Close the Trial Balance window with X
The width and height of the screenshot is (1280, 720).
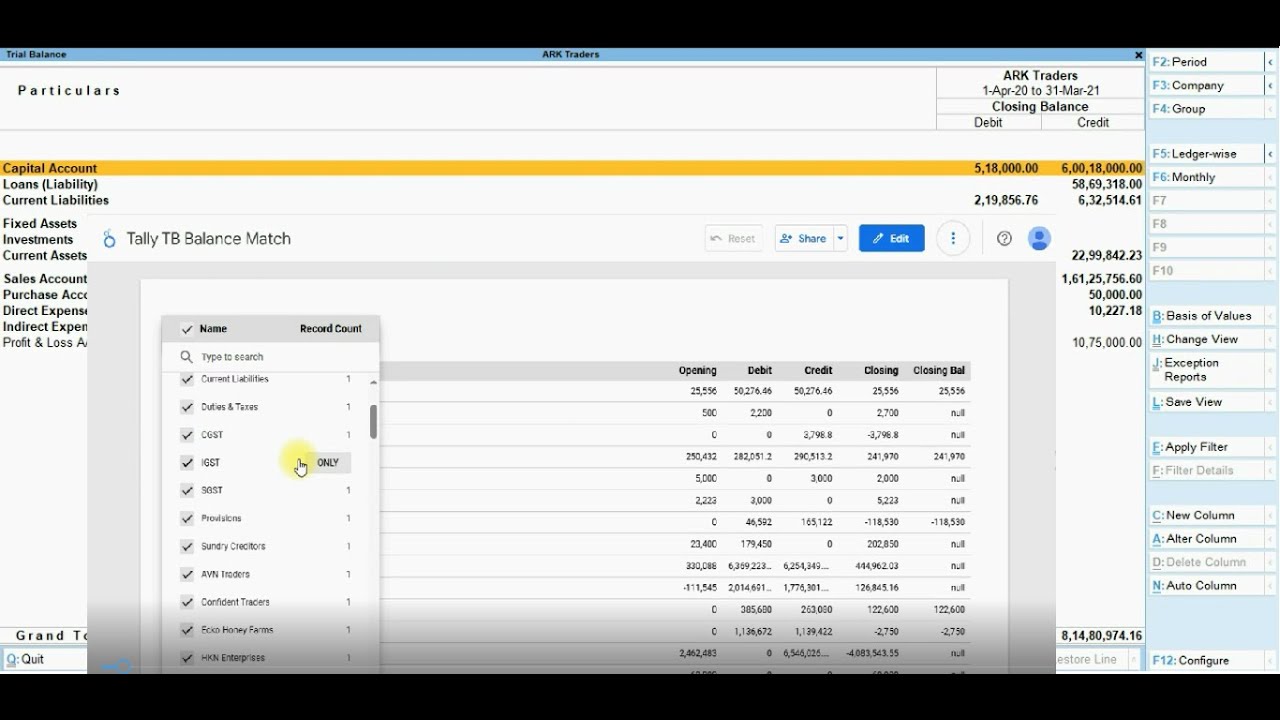(1138, 55)
